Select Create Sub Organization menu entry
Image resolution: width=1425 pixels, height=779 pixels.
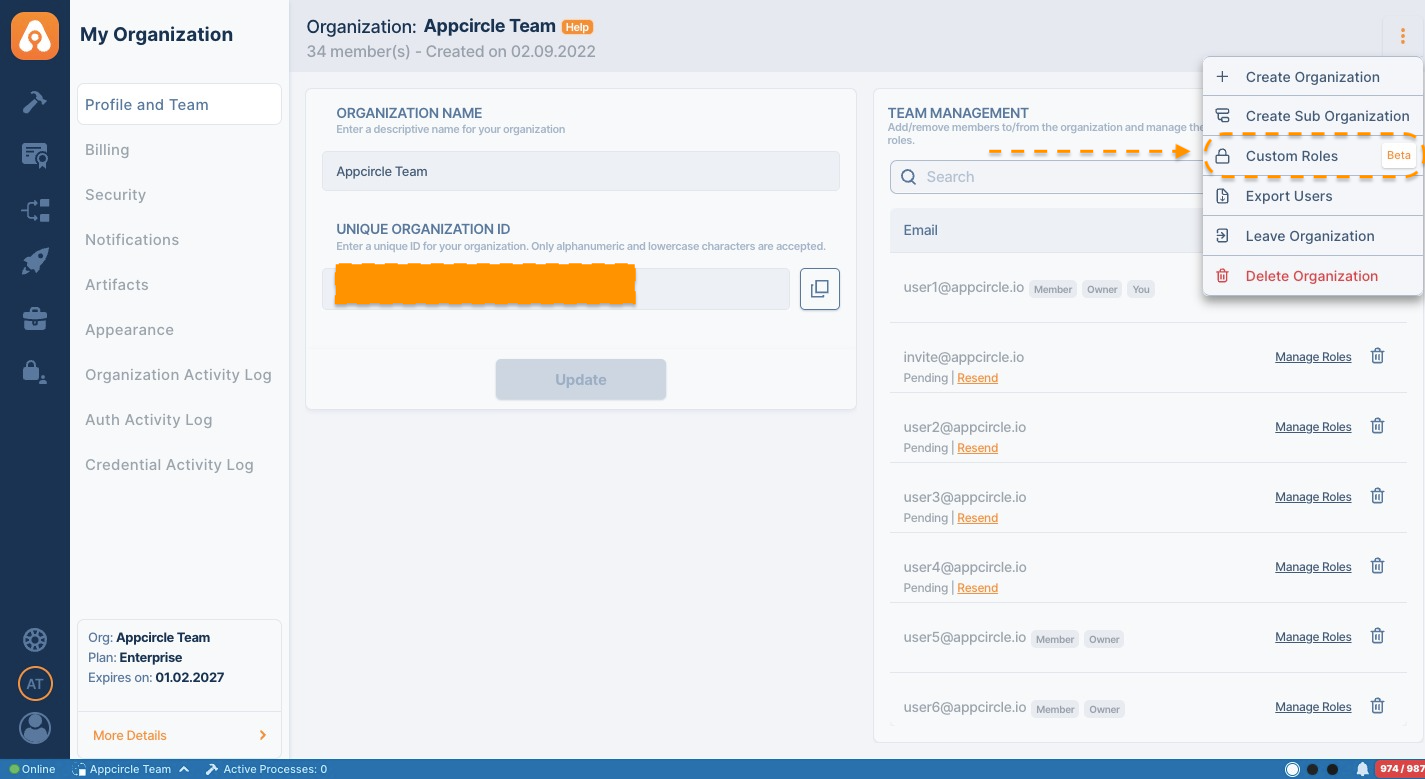(1312, 116)
